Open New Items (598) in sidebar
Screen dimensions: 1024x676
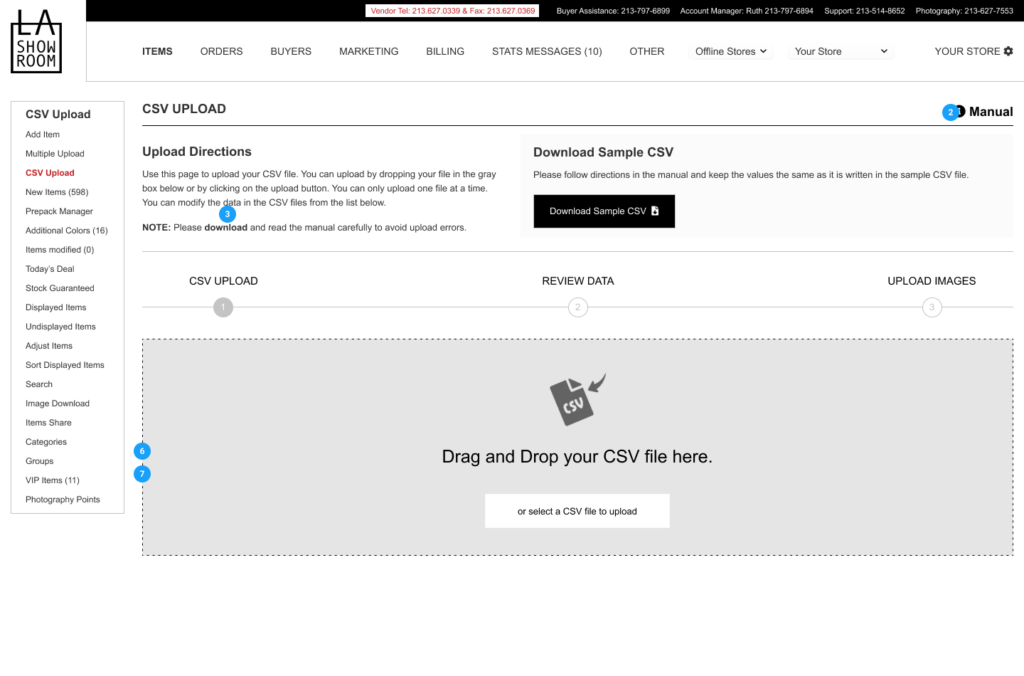(x=57, y=192)
